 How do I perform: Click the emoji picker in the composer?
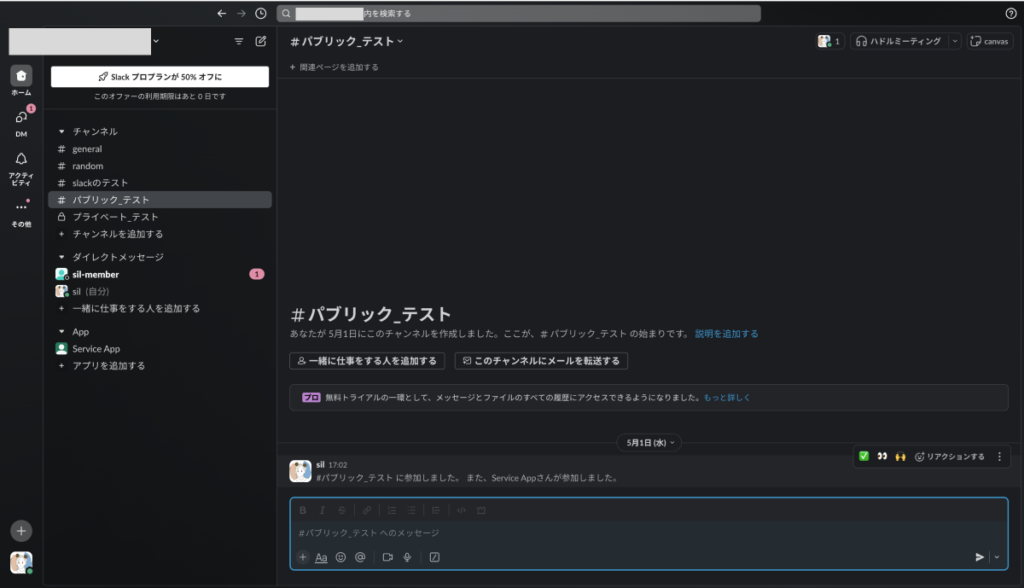pyautogui.click(x=341, y=557)
